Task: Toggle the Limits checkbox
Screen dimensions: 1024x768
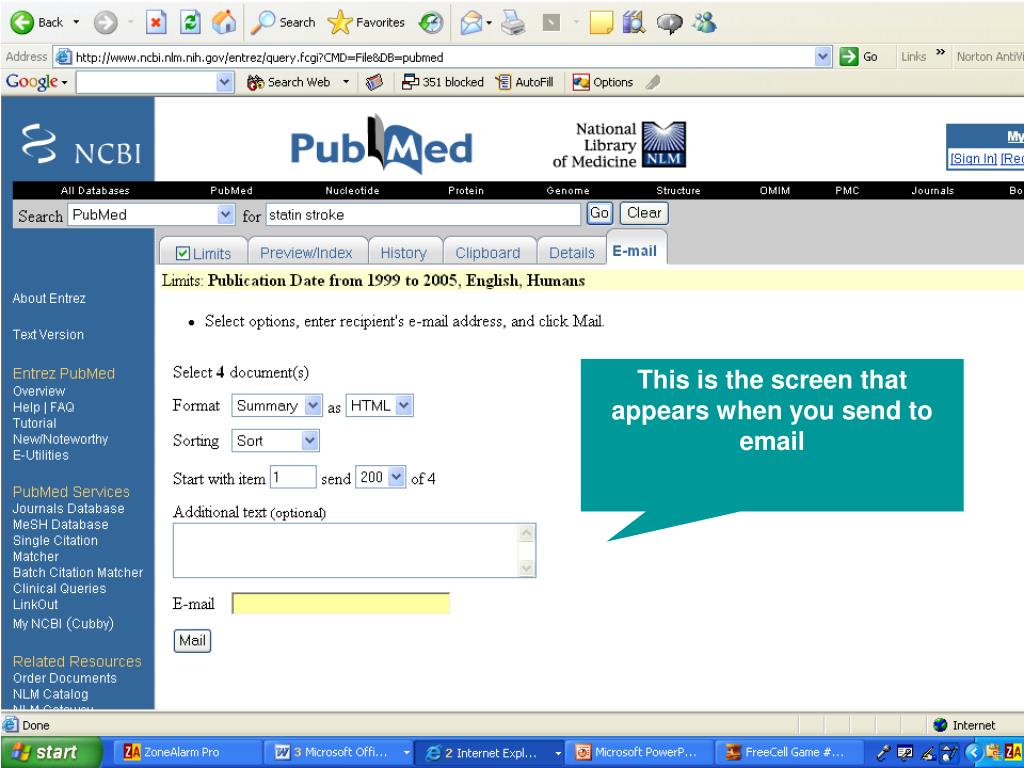Action: (183, 253)
